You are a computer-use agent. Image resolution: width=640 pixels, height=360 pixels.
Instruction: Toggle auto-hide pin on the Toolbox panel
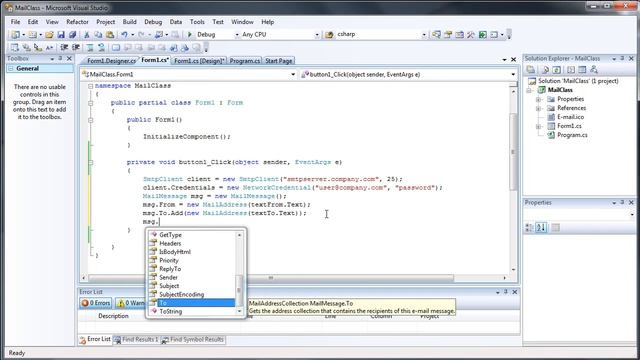click(x=60, y=59)
